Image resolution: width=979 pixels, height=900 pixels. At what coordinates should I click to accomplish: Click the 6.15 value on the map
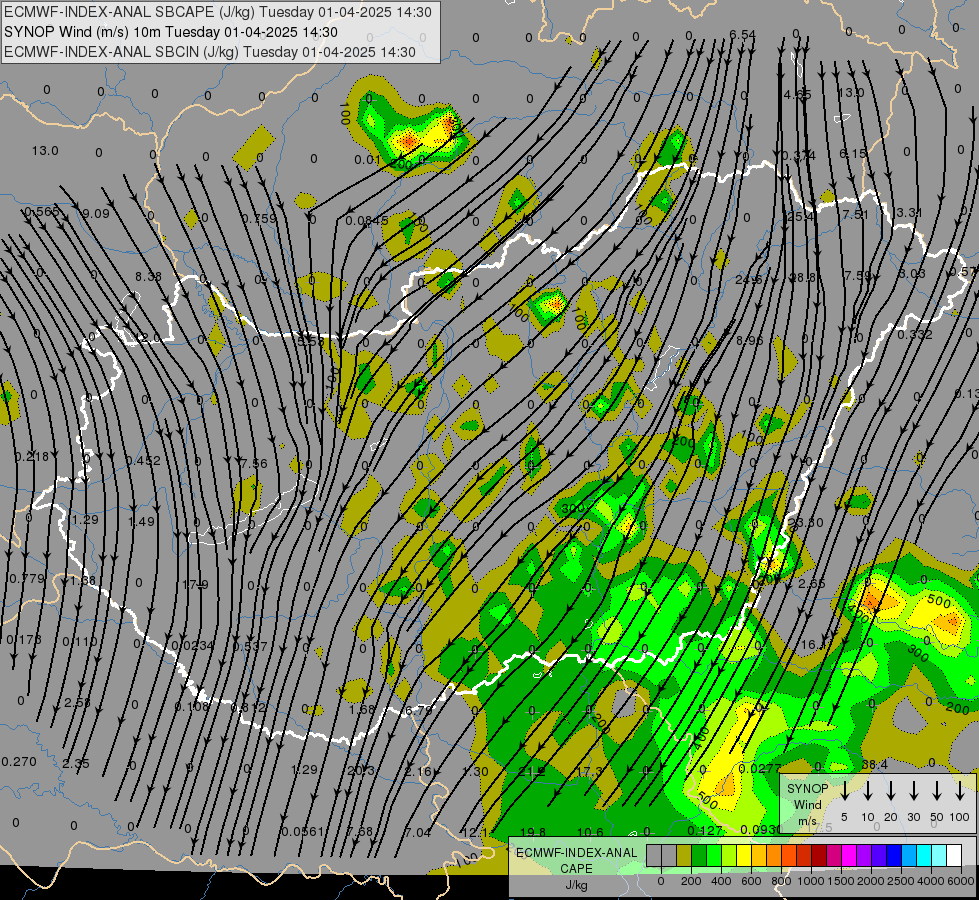[x=853, y=154]
